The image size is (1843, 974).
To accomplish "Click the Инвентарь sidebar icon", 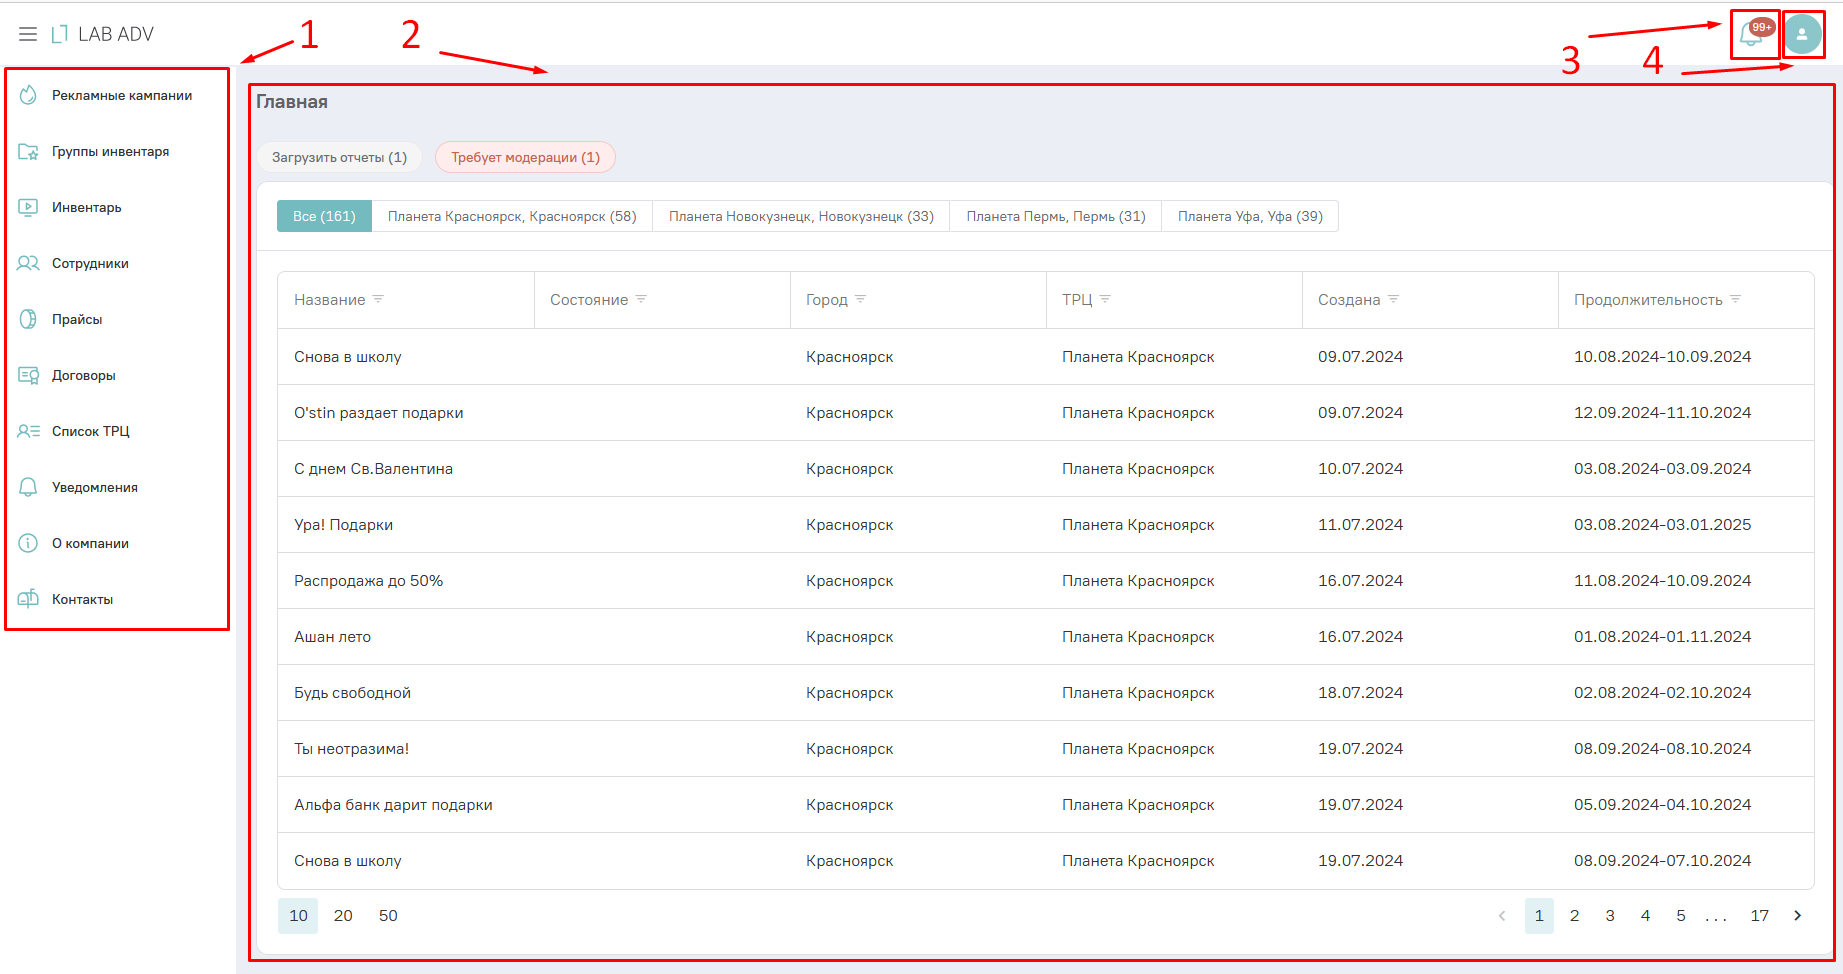I will click(28, 207).
